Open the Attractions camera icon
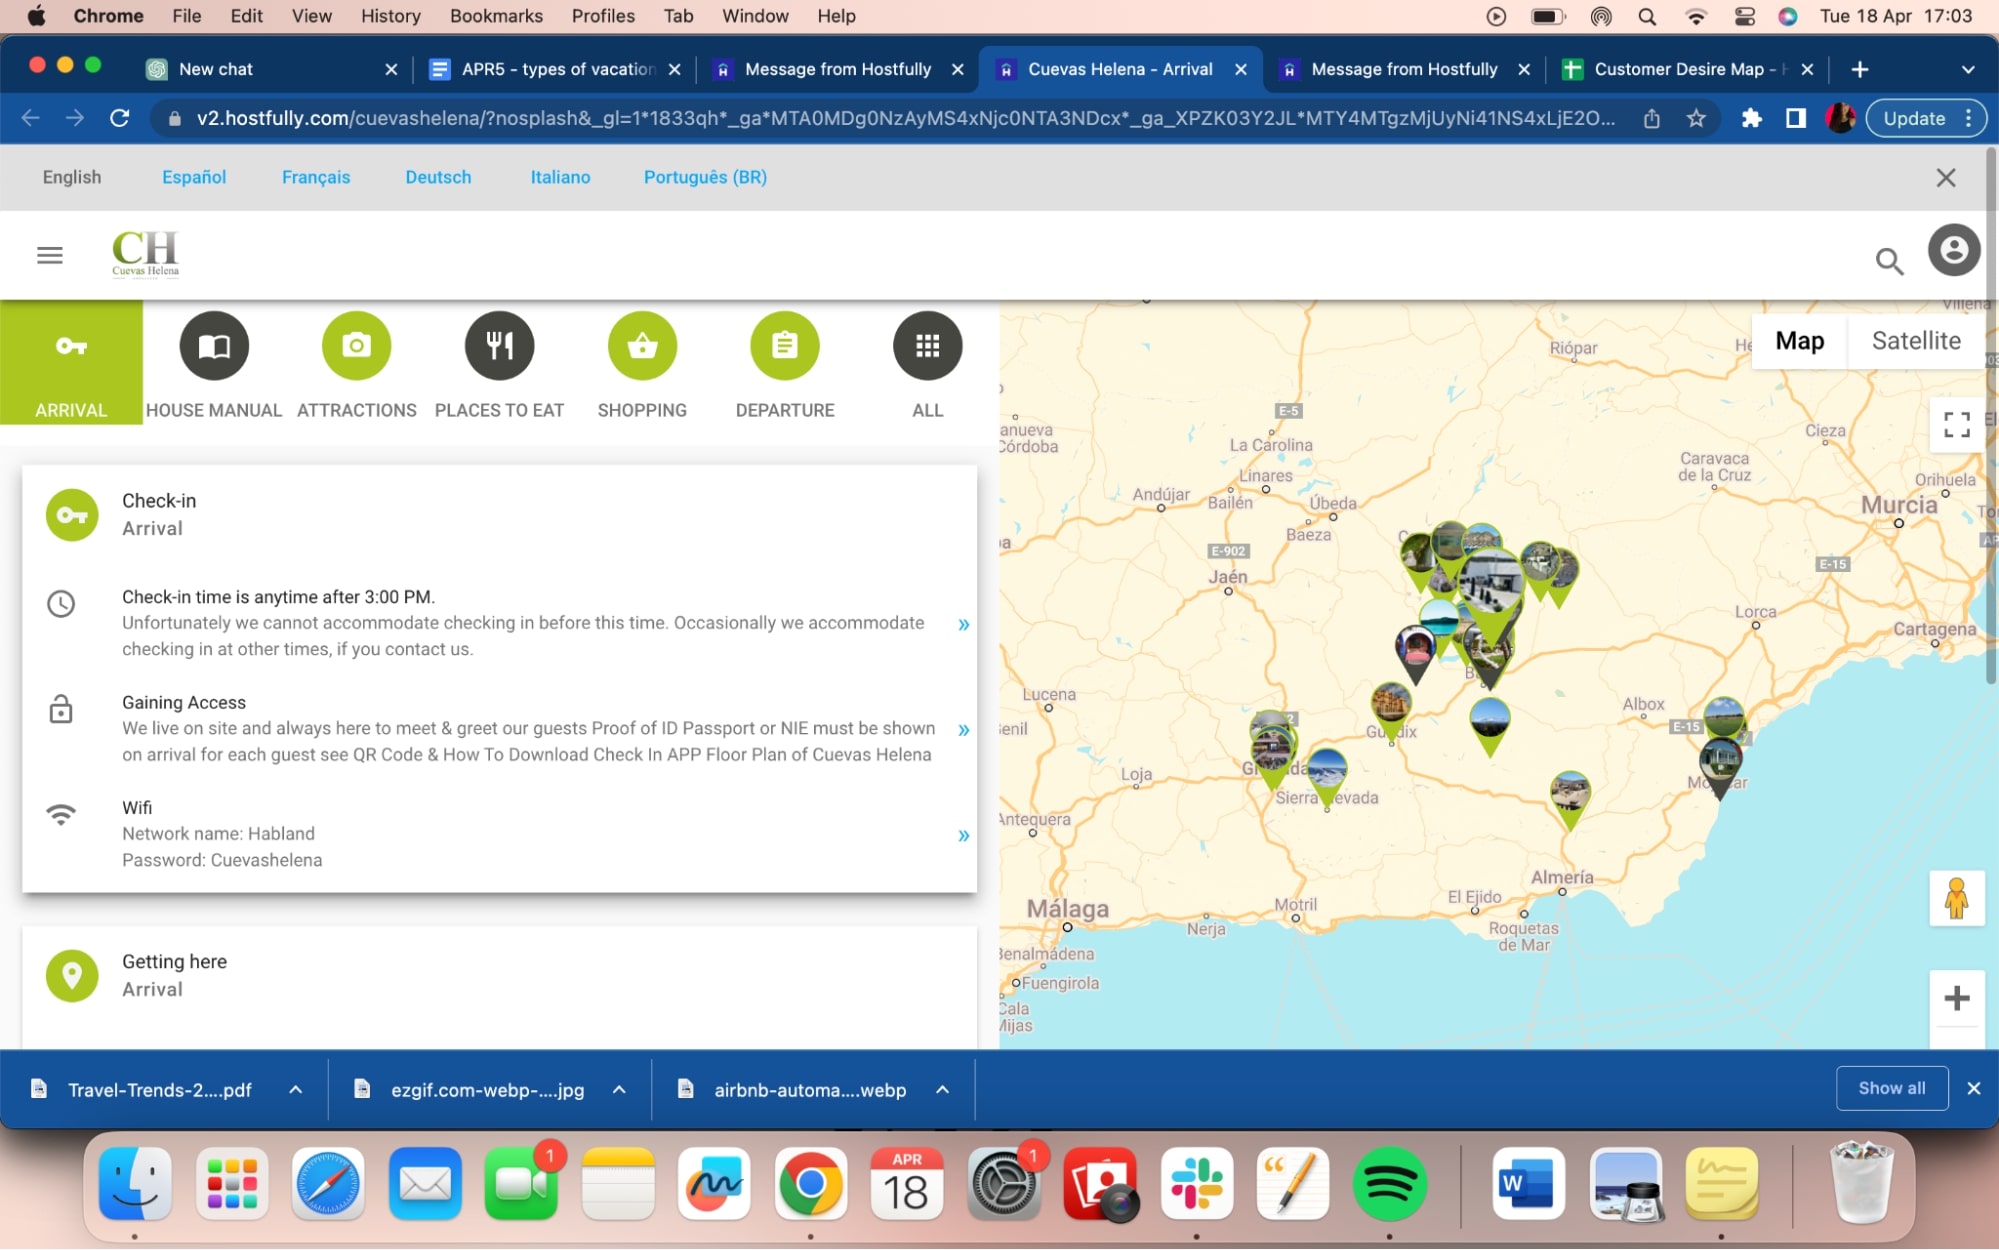Image resolution: width=1999 pixels, height=1250 pixels. click(x=356, y=345)
